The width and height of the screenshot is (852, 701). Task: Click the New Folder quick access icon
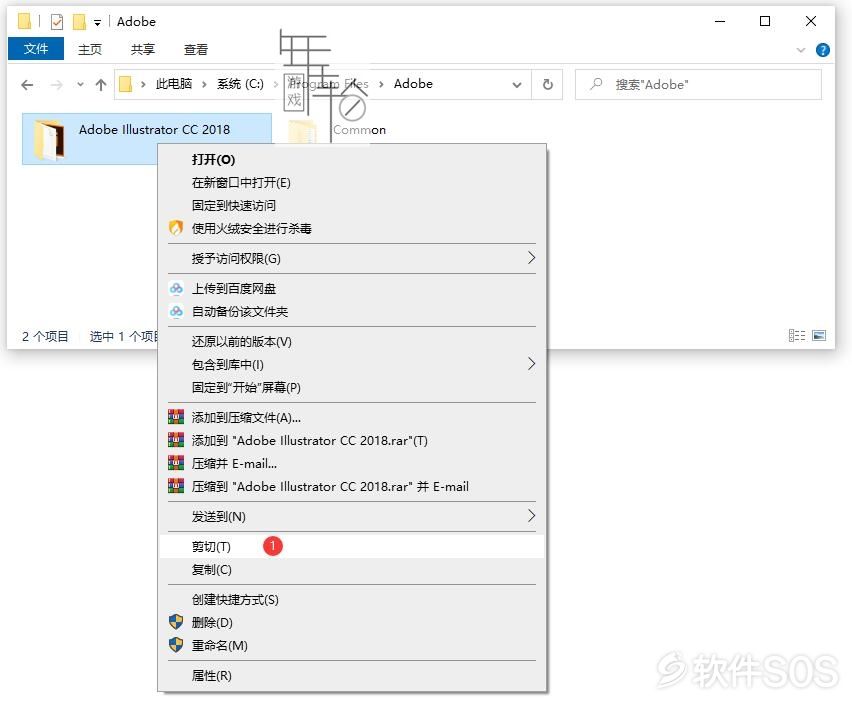79,22
